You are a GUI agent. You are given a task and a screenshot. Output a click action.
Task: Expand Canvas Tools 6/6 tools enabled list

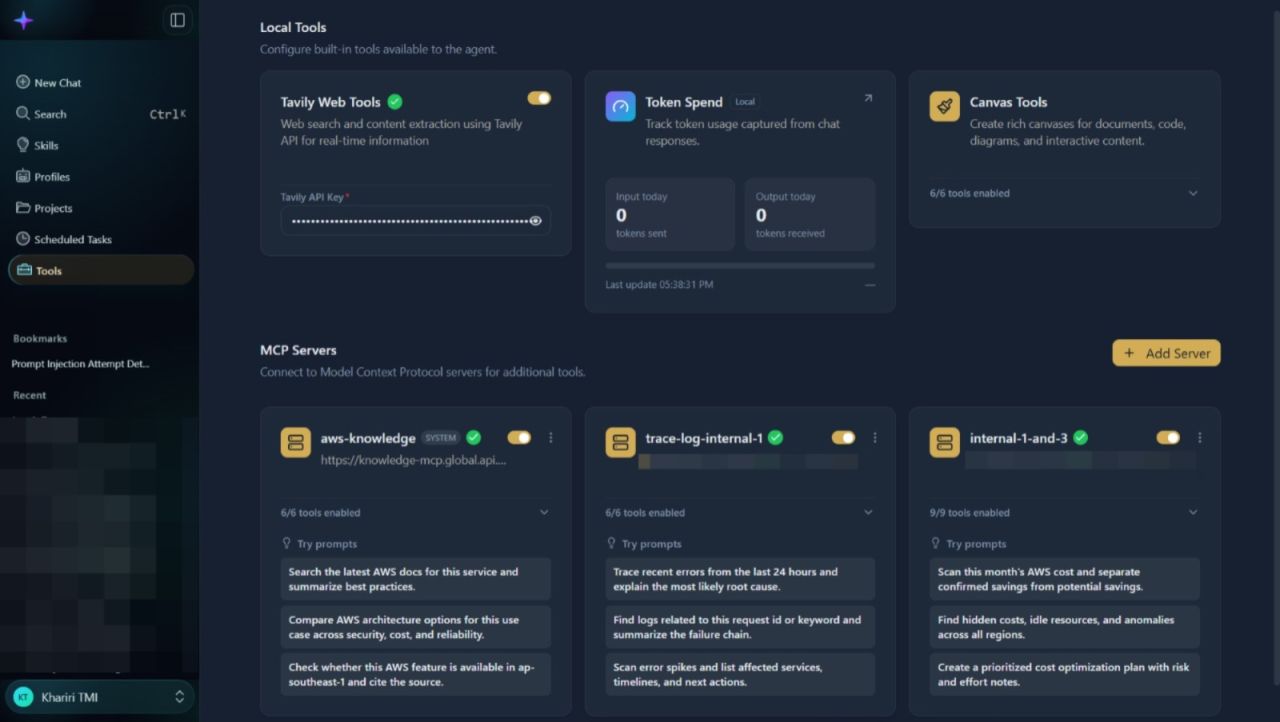point(1064,193)
